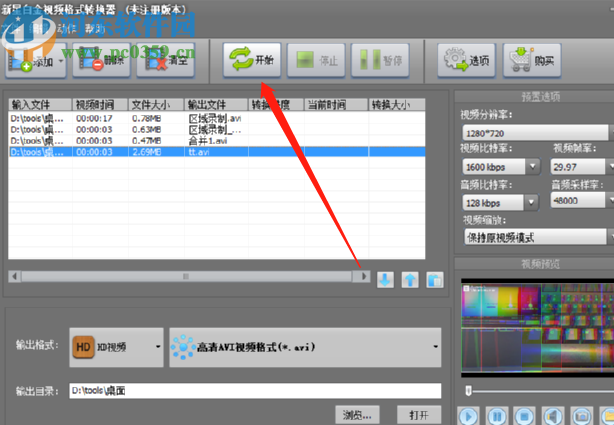This screenshot has height=425, width=614.
Task: Click the 输出目录 path input field
Action: 255,391
